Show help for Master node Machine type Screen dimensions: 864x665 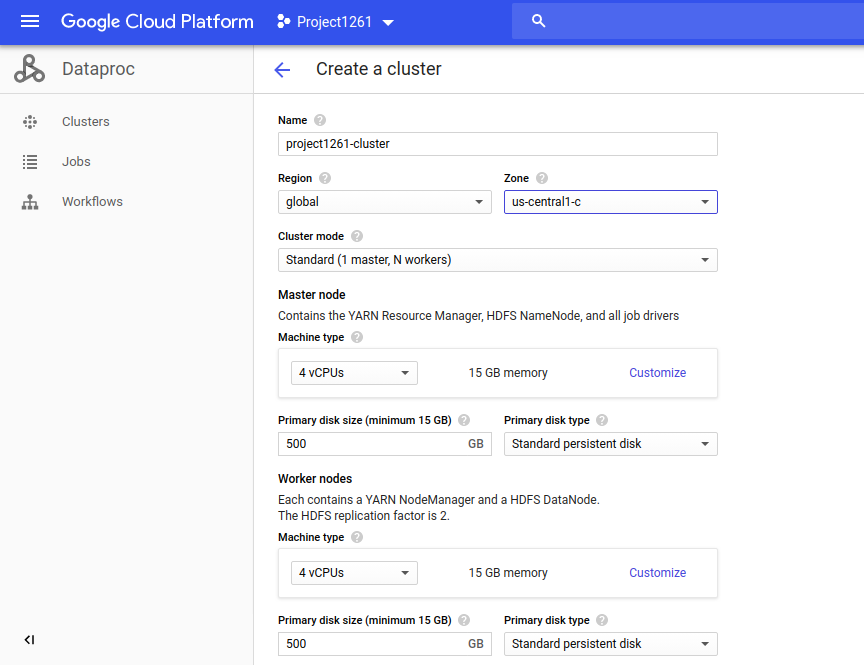(x=357, y=337)
